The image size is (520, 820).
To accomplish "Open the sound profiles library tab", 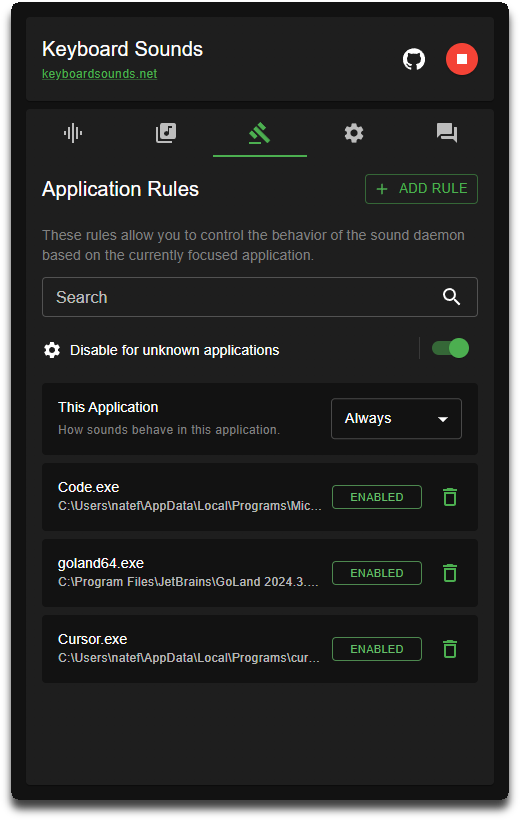I will click(x=166, y=133).
